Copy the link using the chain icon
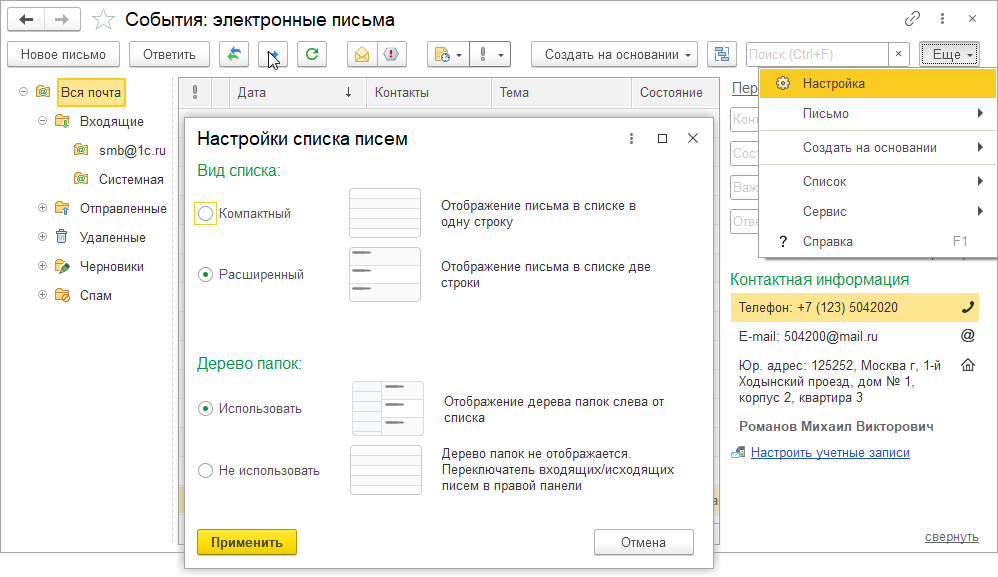The width and height of the screenshot is (998, 577). (x=912, y=19)
